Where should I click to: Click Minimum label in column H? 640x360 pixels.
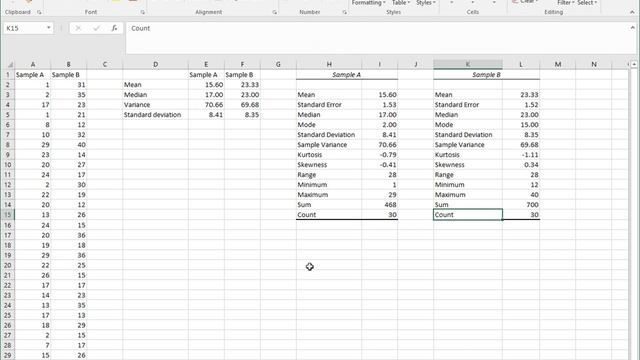point(329,184)
